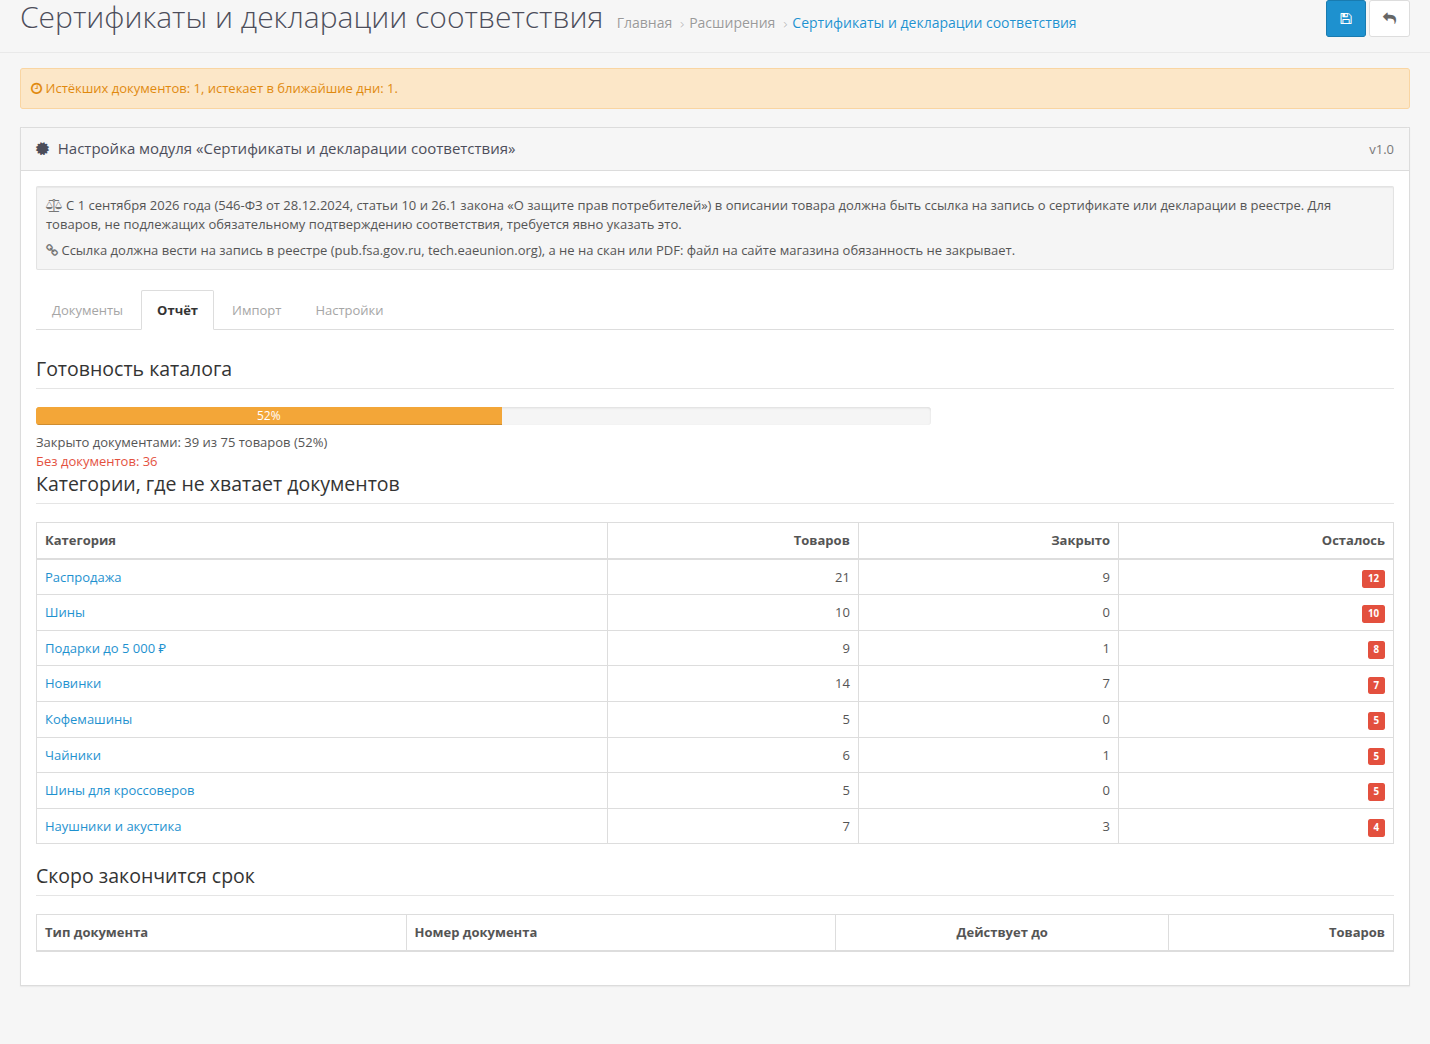Screen dimensions: 1430x1044
Task: Click the clock warning icon in alert
Action: [x=37, y=89]
